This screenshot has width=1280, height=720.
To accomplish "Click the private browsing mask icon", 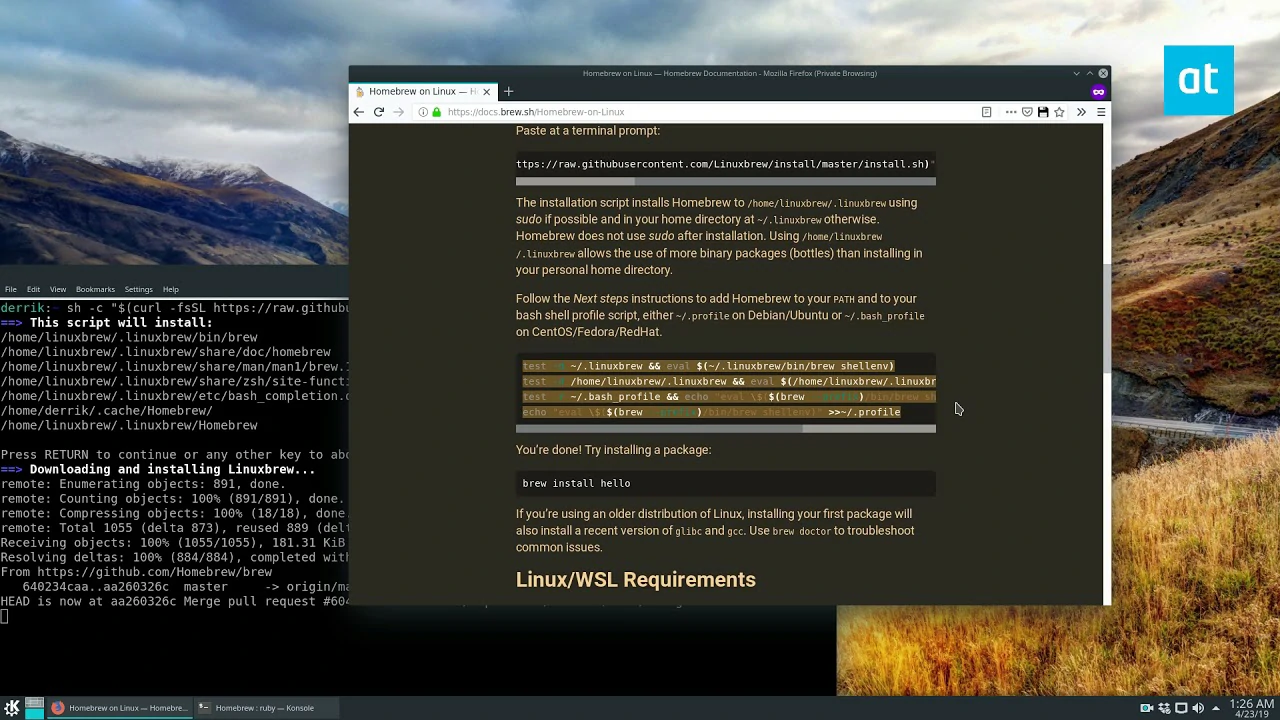I will pyautogui.click(x=1098, y=92).
